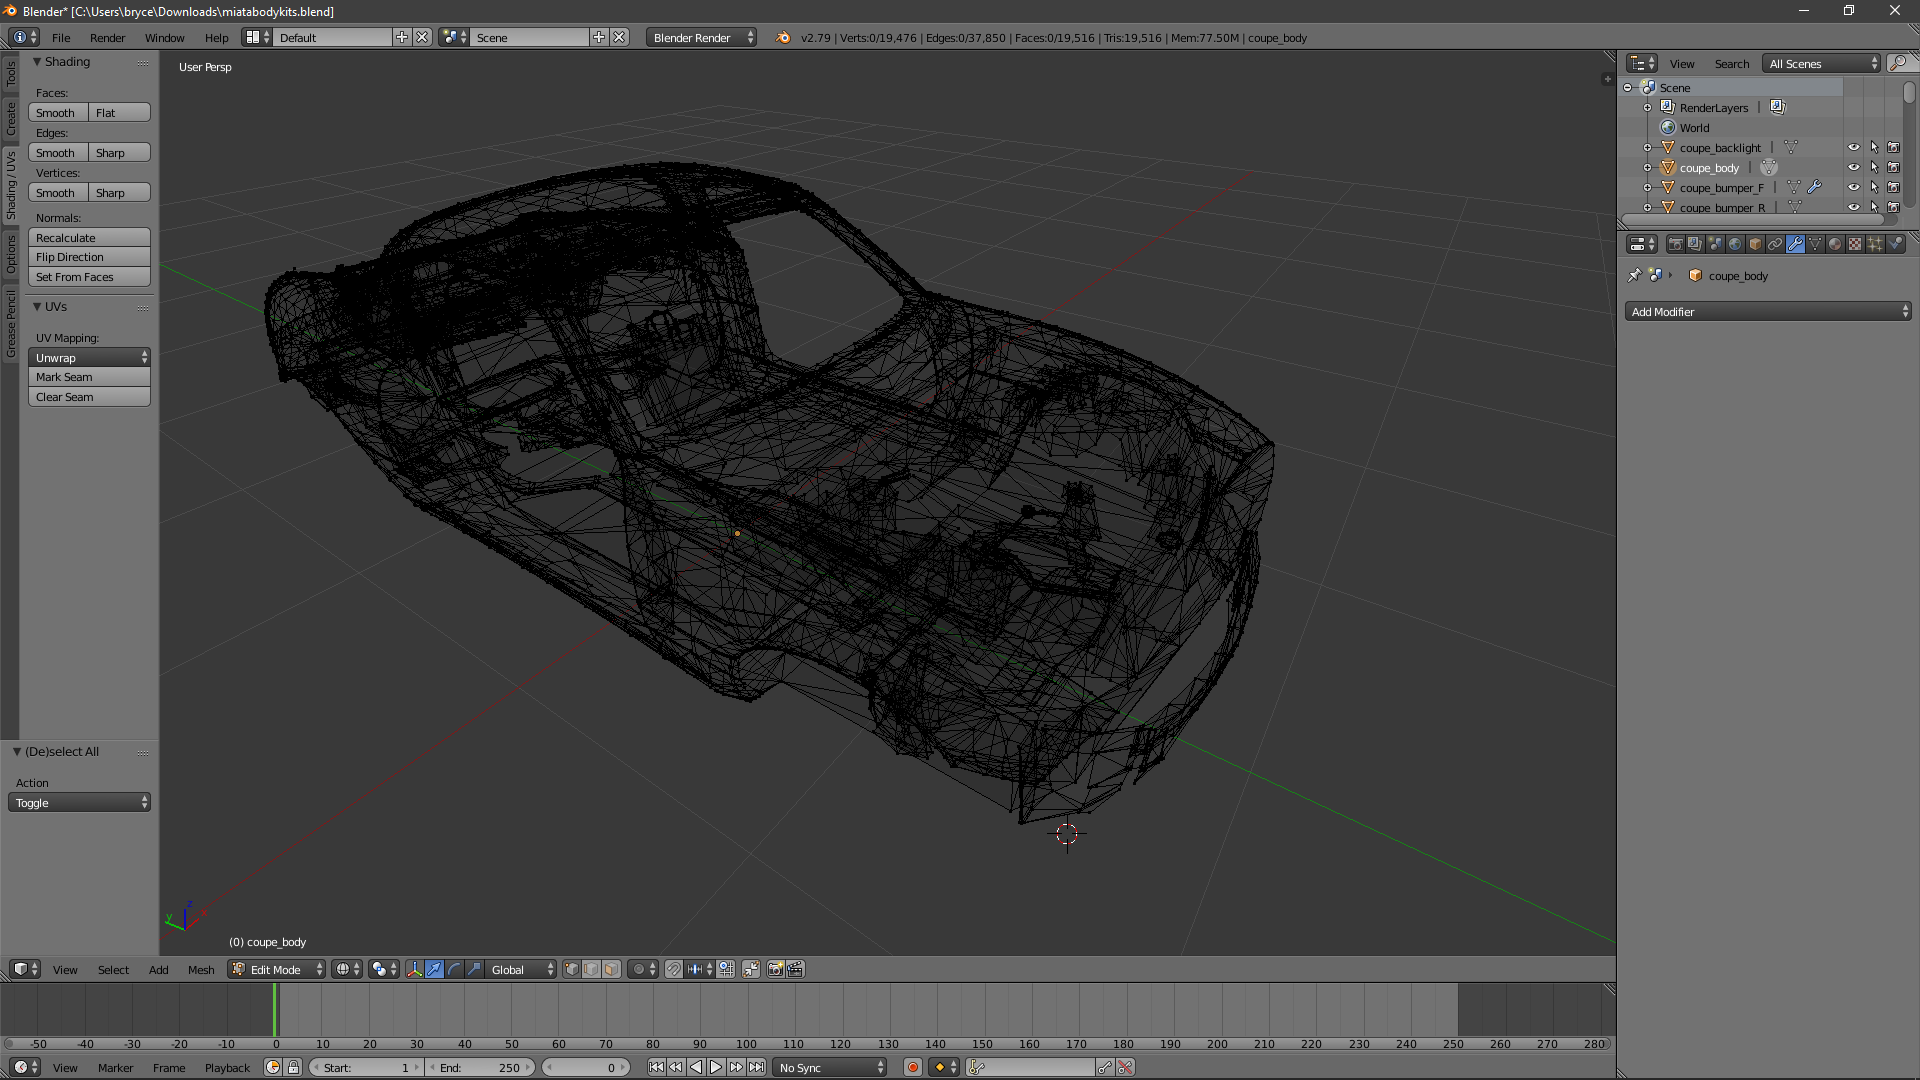
Task: Click the outliner filter magnifier icon
Action: [x=1900, y=63]
